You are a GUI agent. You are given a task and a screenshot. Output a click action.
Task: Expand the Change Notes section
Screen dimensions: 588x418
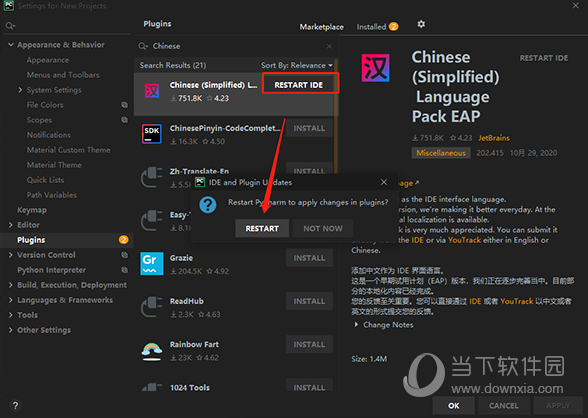(x=356, y=325)
